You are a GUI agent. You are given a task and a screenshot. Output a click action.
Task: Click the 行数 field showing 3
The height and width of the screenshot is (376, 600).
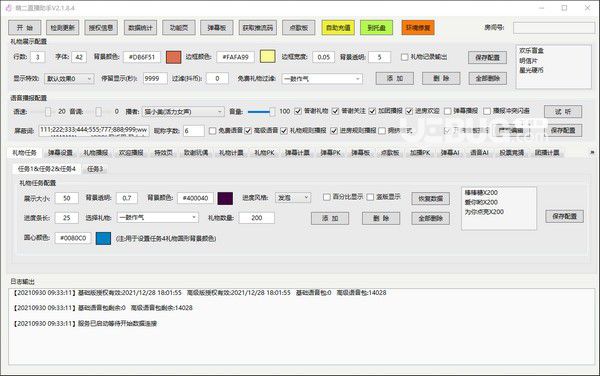click(38, 57)
